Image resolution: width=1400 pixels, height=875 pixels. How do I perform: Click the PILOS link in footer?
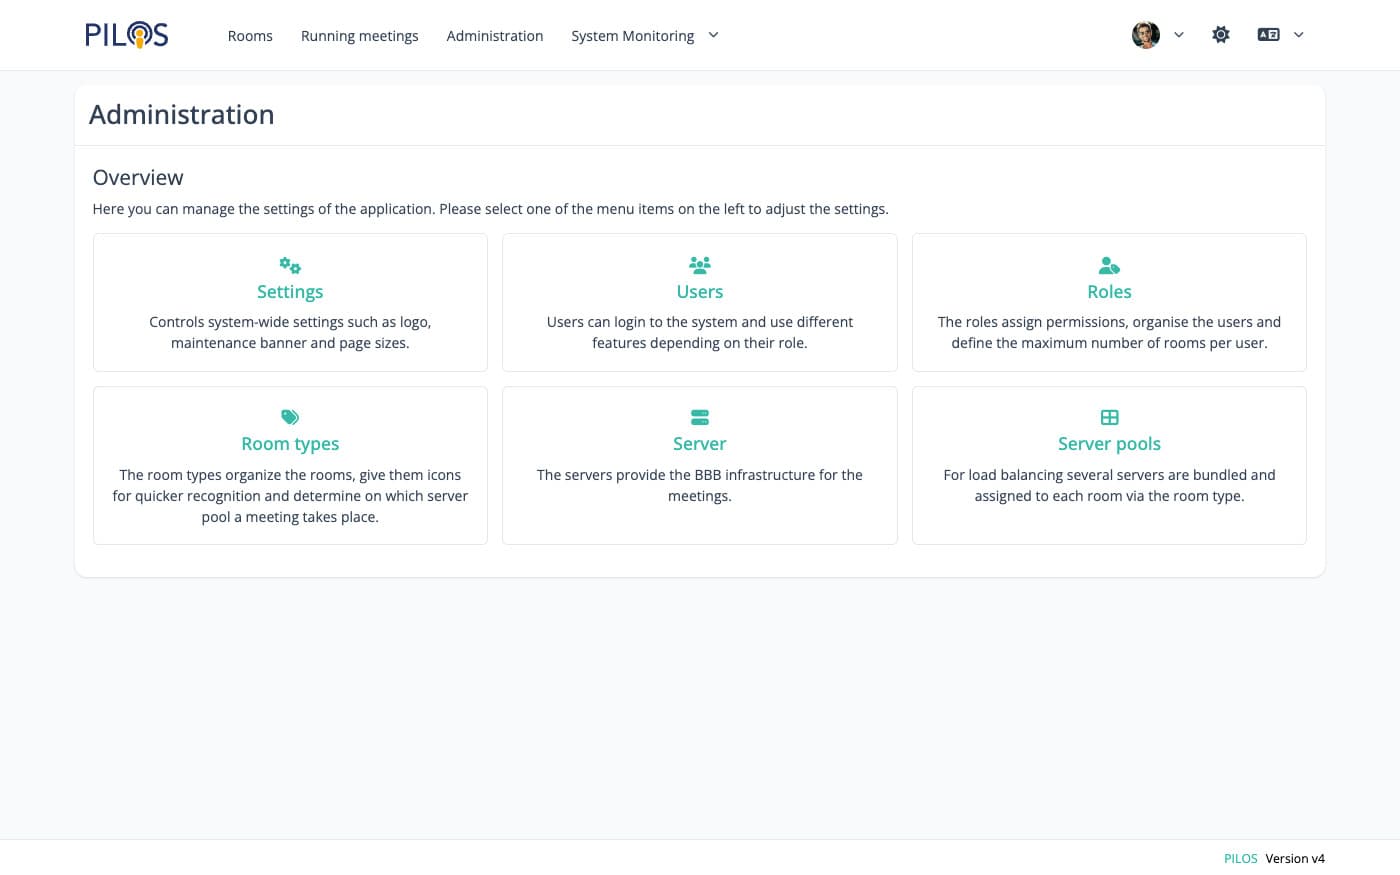pos(1240,858)
